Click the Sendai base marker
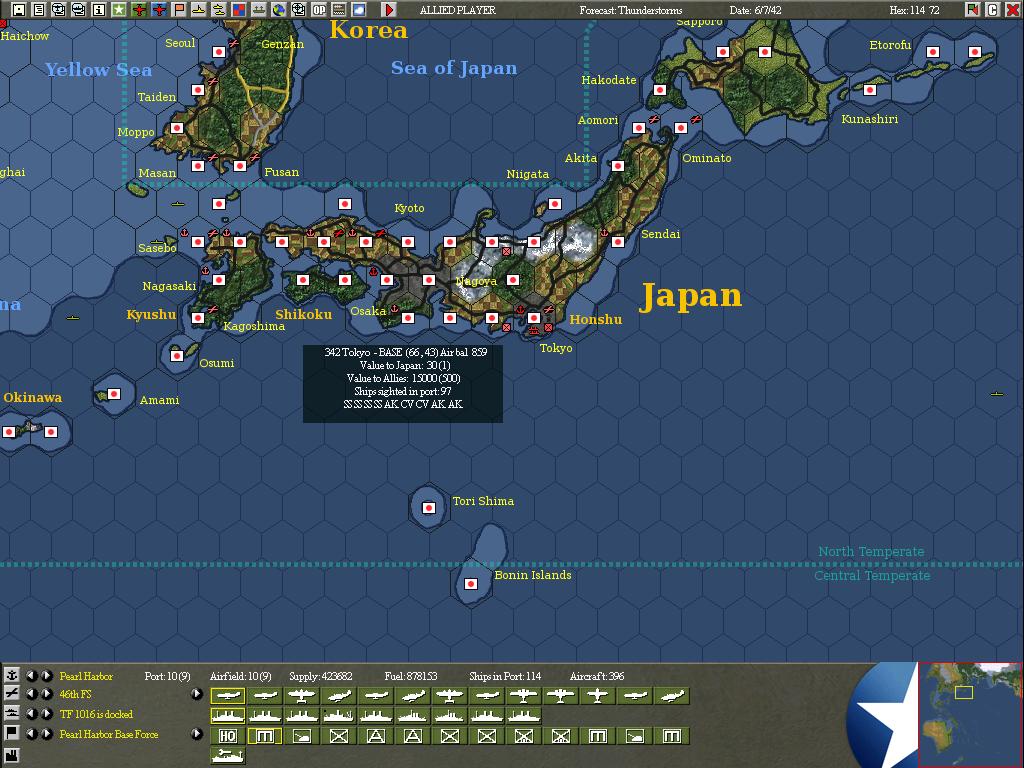The width and height of the screenshot is (1024, 768). [618, 242]
